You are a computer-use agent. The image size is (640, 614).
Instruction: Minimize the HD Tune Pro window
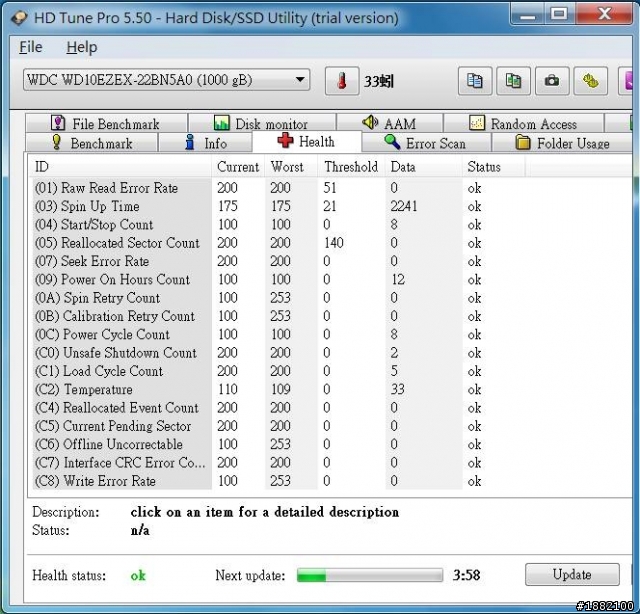coord(528,15)
